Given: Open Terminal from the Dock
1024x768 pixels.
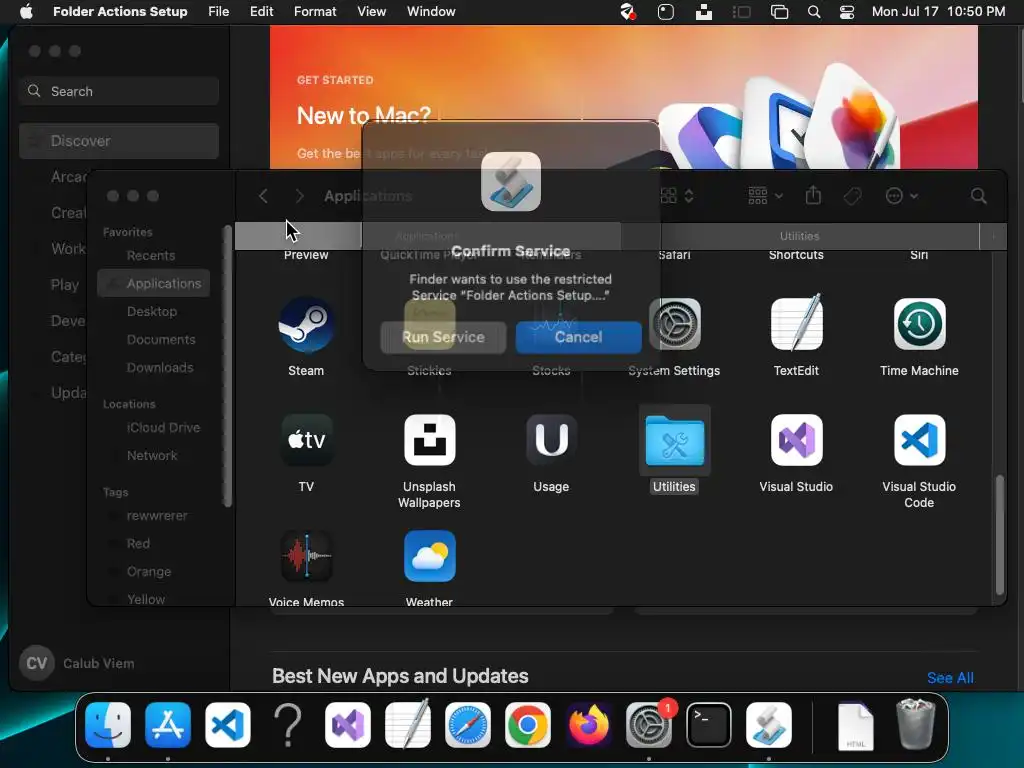Looking at the screenshot, I should [709, 725].
